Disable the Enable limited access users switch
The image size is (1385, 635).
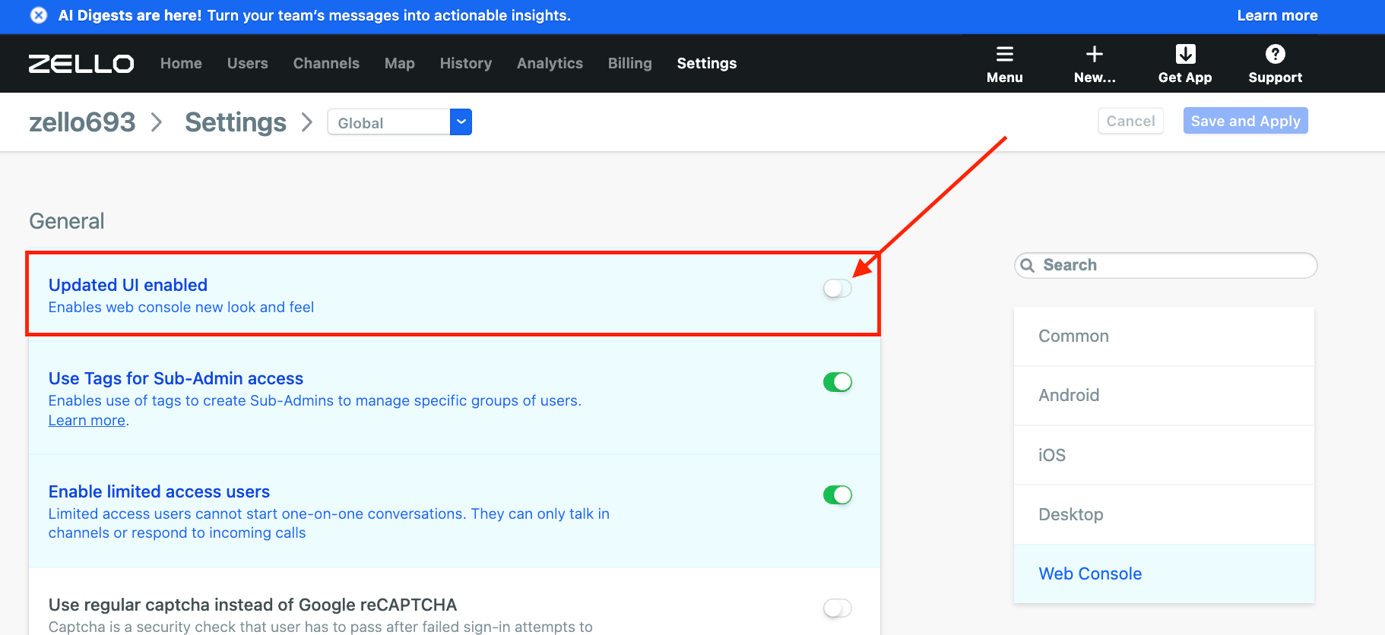tap(837, 495)
